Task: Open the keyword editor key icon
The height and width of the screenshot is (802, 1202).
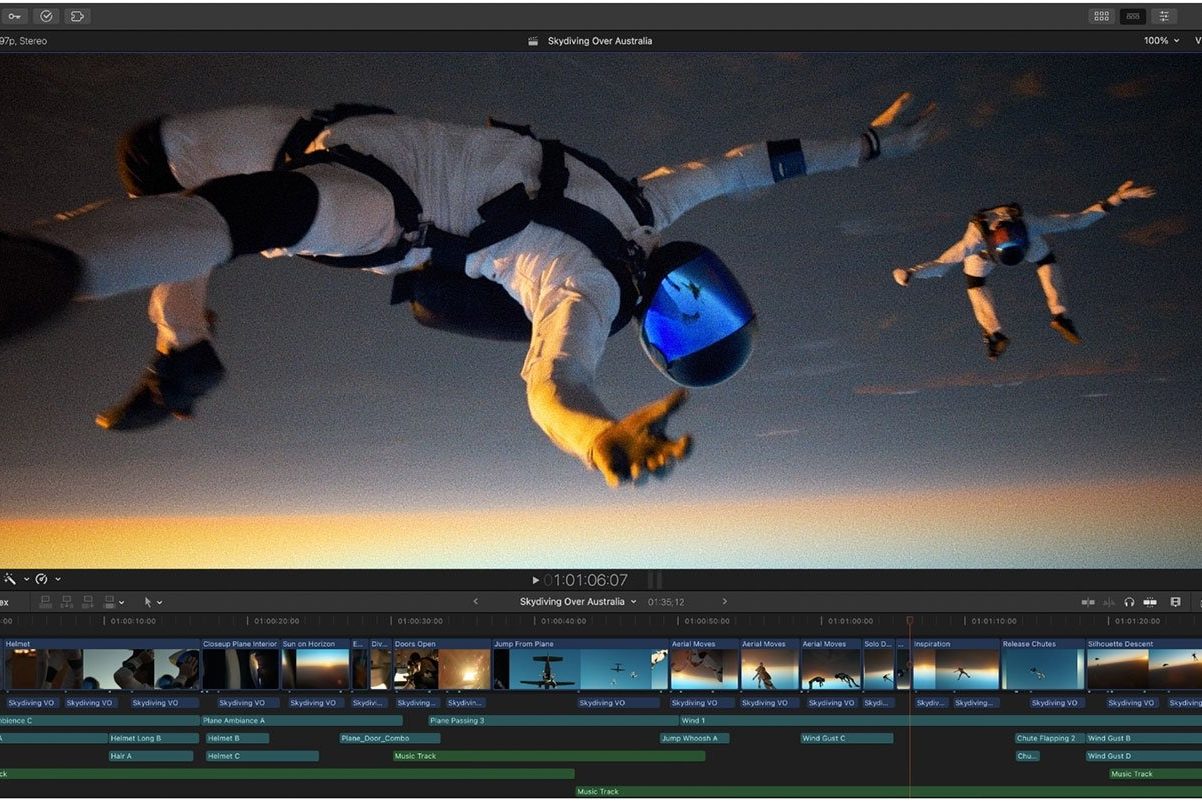Action: pyautogui.click(x=13, y=16)
